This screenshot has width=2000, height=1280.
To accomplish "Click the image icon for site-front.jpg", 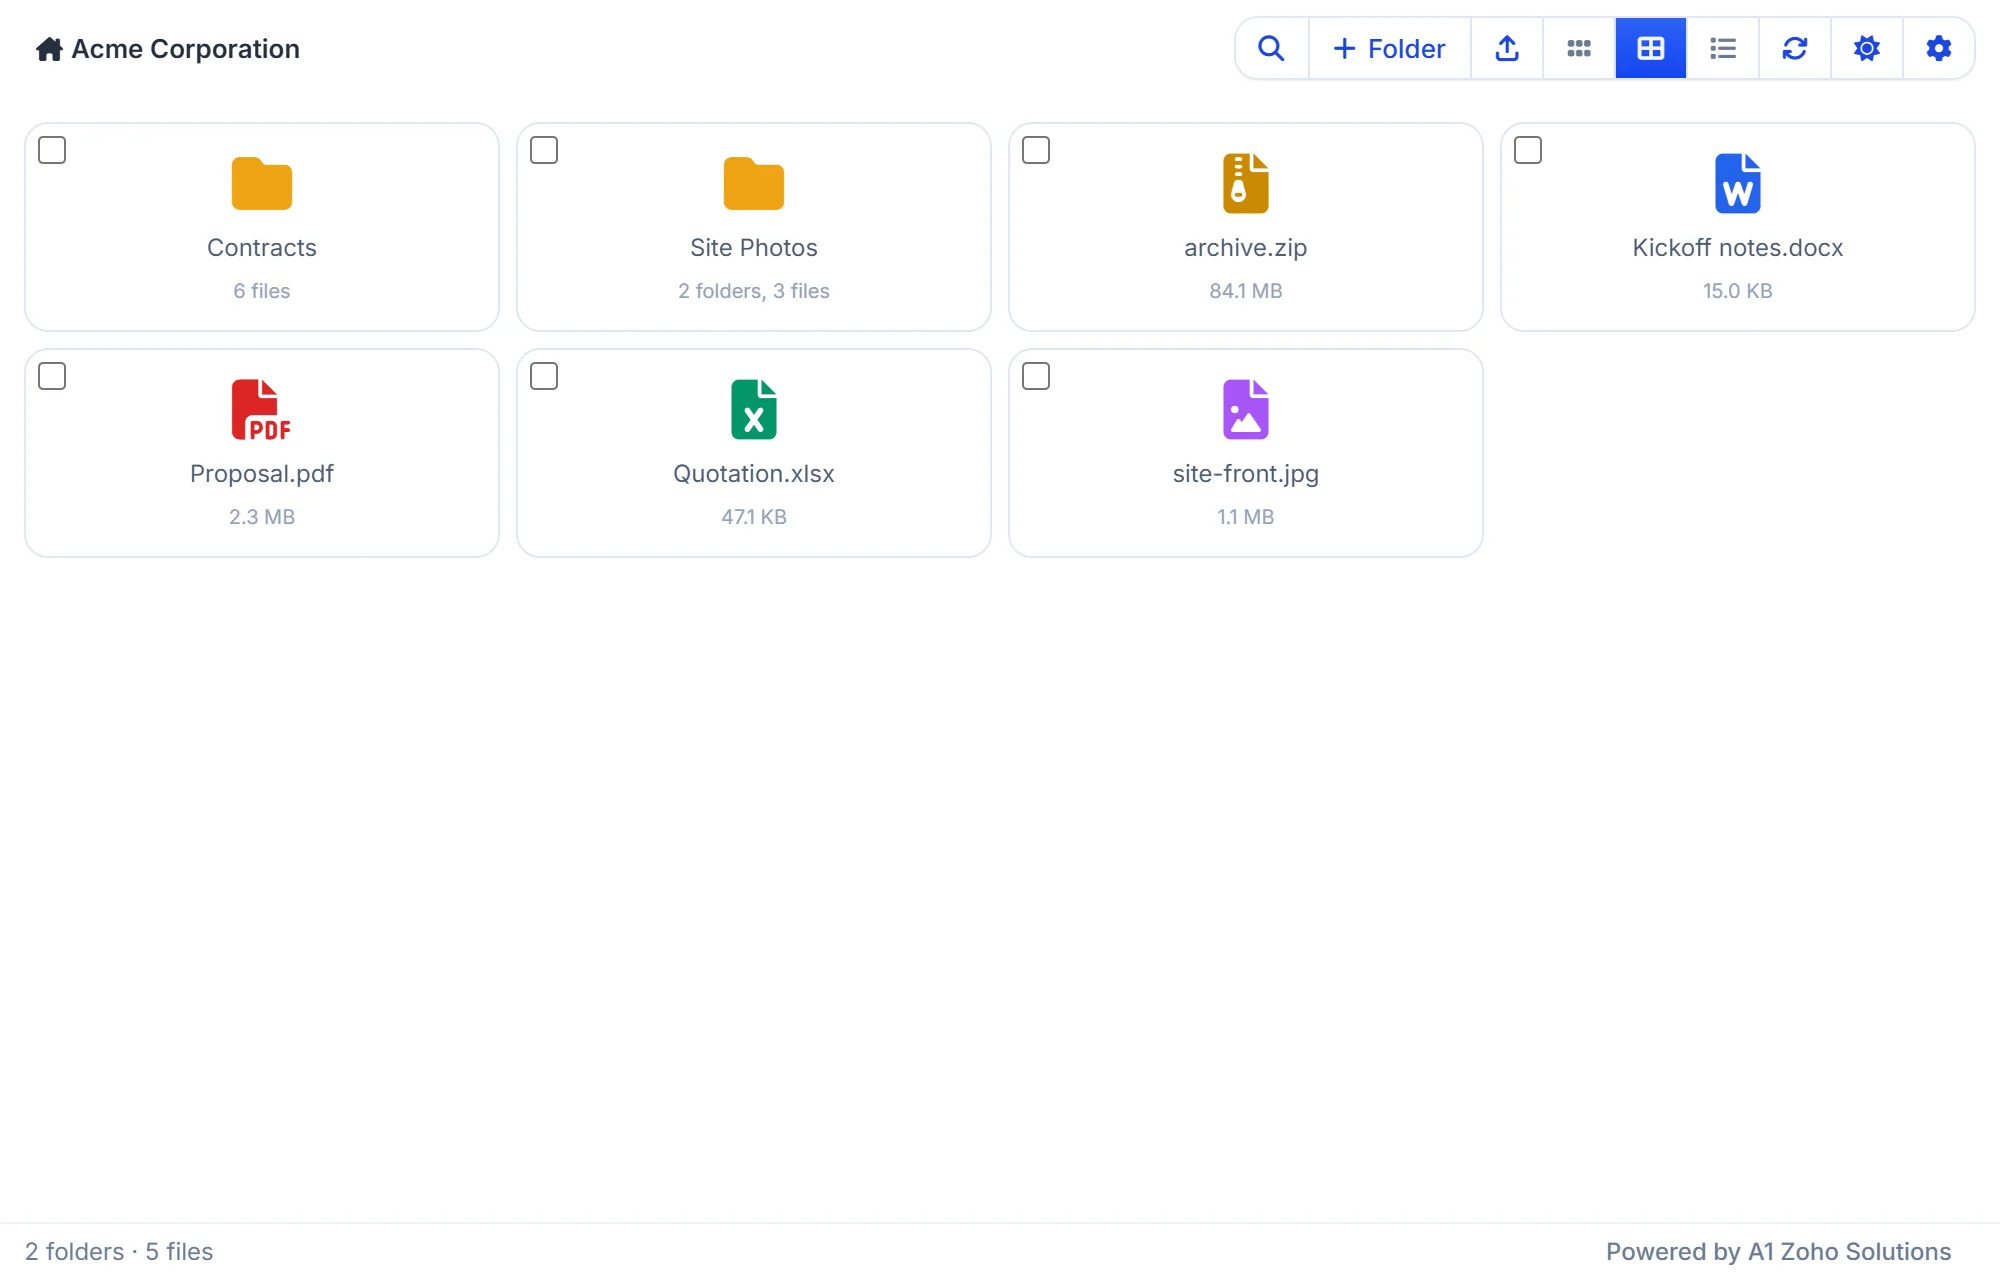I will pyautogui.click(x=1246, y=410).
